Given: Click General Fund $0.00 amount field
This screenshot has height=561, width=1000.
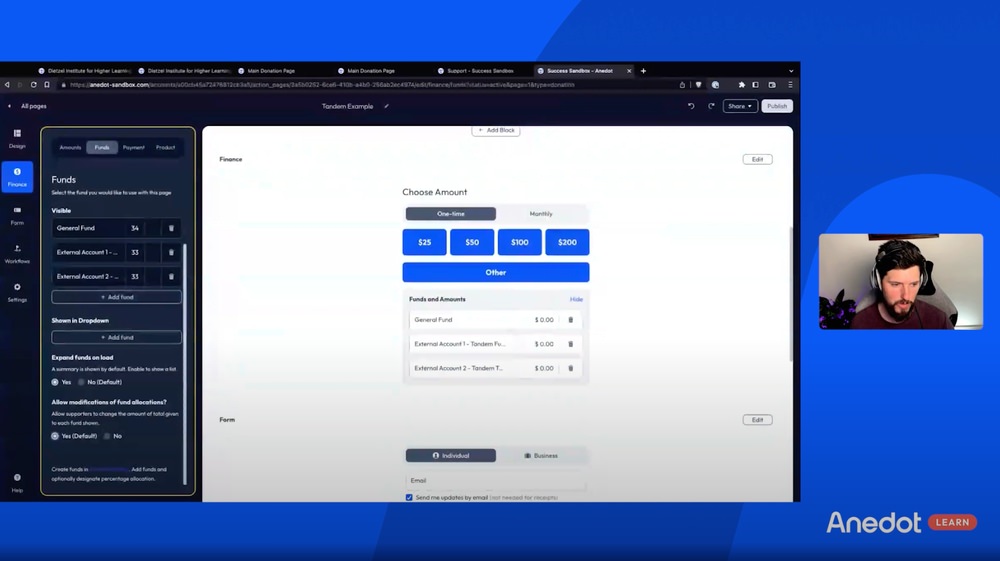Looking at the screenshot, I should tap(544, 320).
